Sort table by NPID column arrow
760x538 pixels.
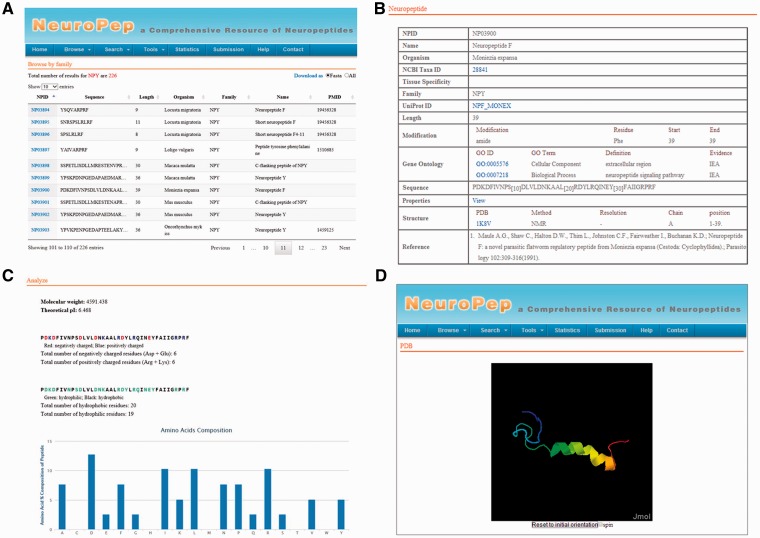point(53,97)
